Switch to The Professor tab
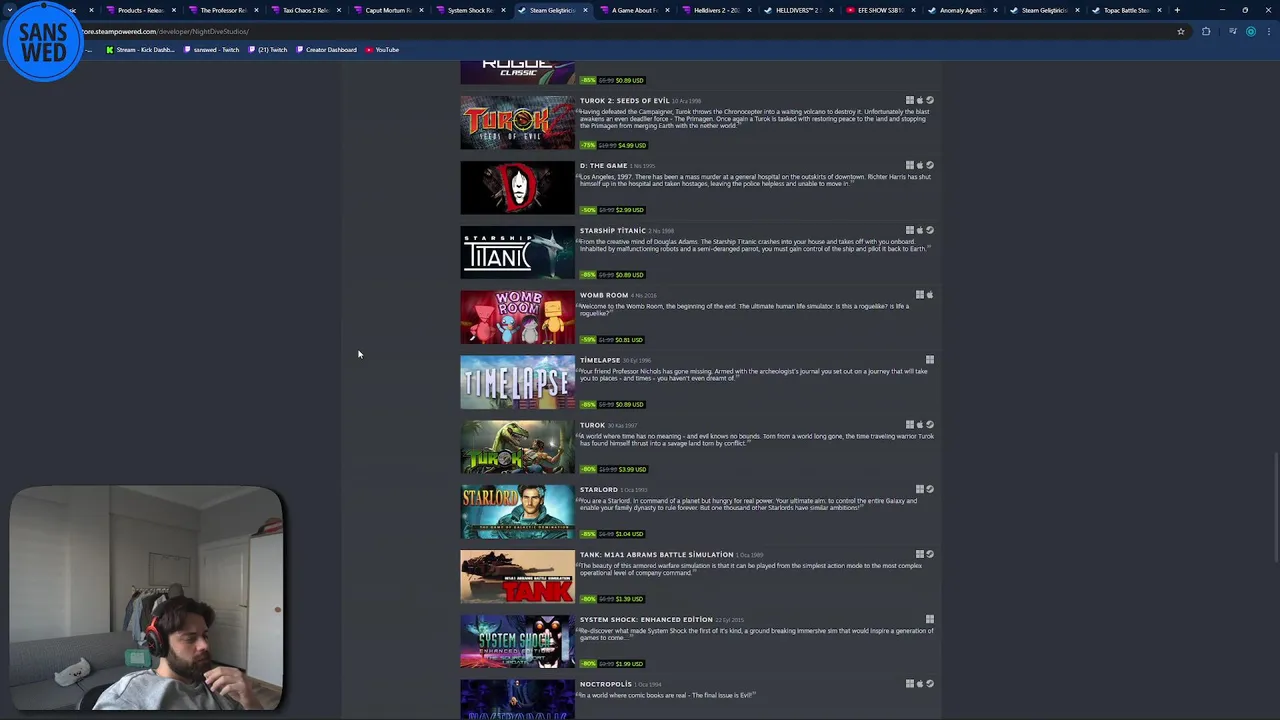The height and width of the screenshot is (720, 1280). tap(223, 10)
